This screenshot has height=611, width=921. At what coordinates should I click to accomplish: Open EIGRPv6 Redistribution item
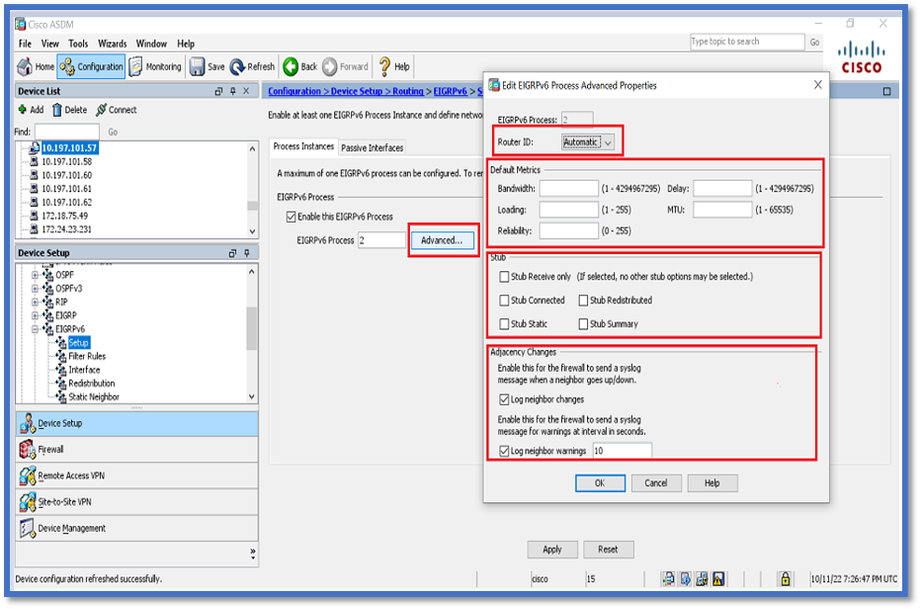tap(92, 383)
